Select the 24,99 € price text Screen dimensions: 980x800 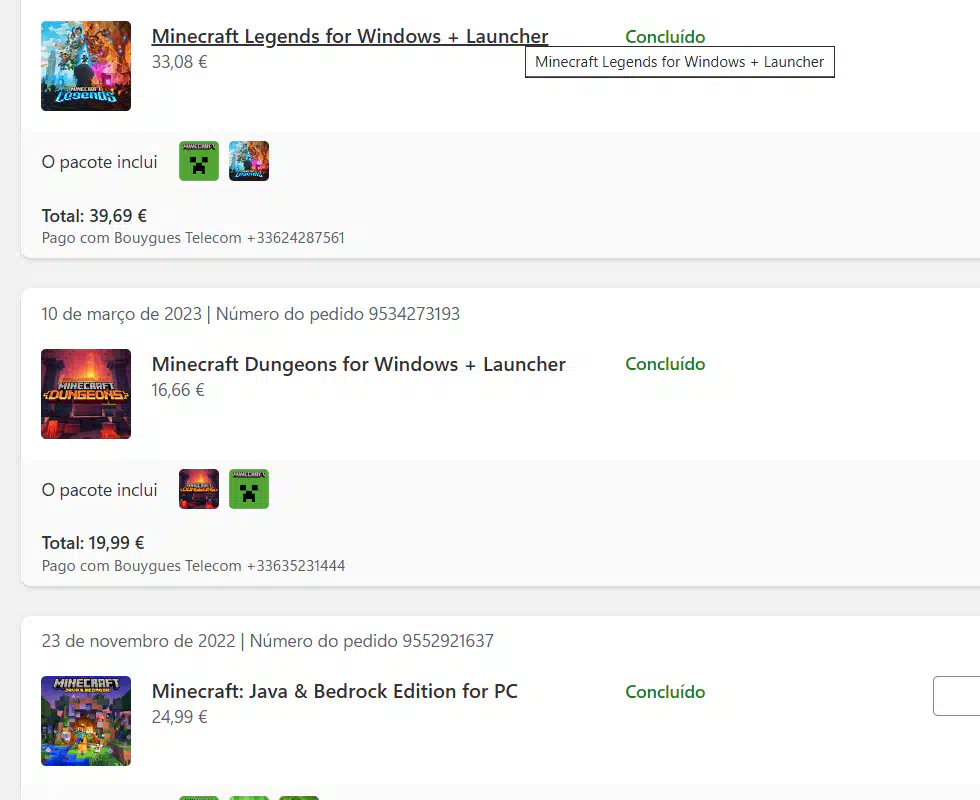pos(179,717)
